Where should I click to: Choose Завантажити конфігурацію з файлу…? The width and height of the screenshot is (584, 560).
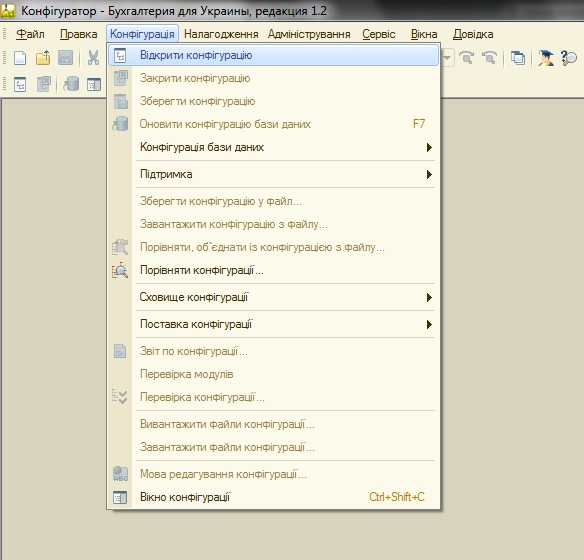tap(273, 224)
